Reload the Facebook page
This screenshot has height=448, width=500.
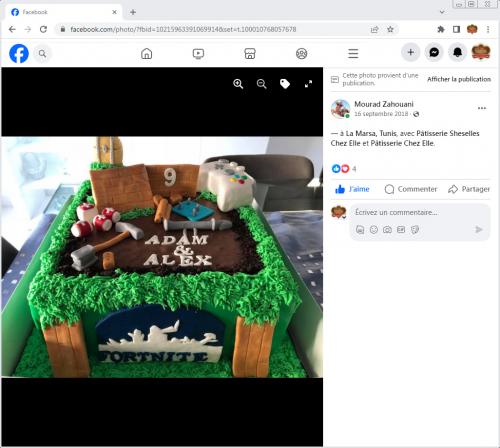[x=43, y=29]
